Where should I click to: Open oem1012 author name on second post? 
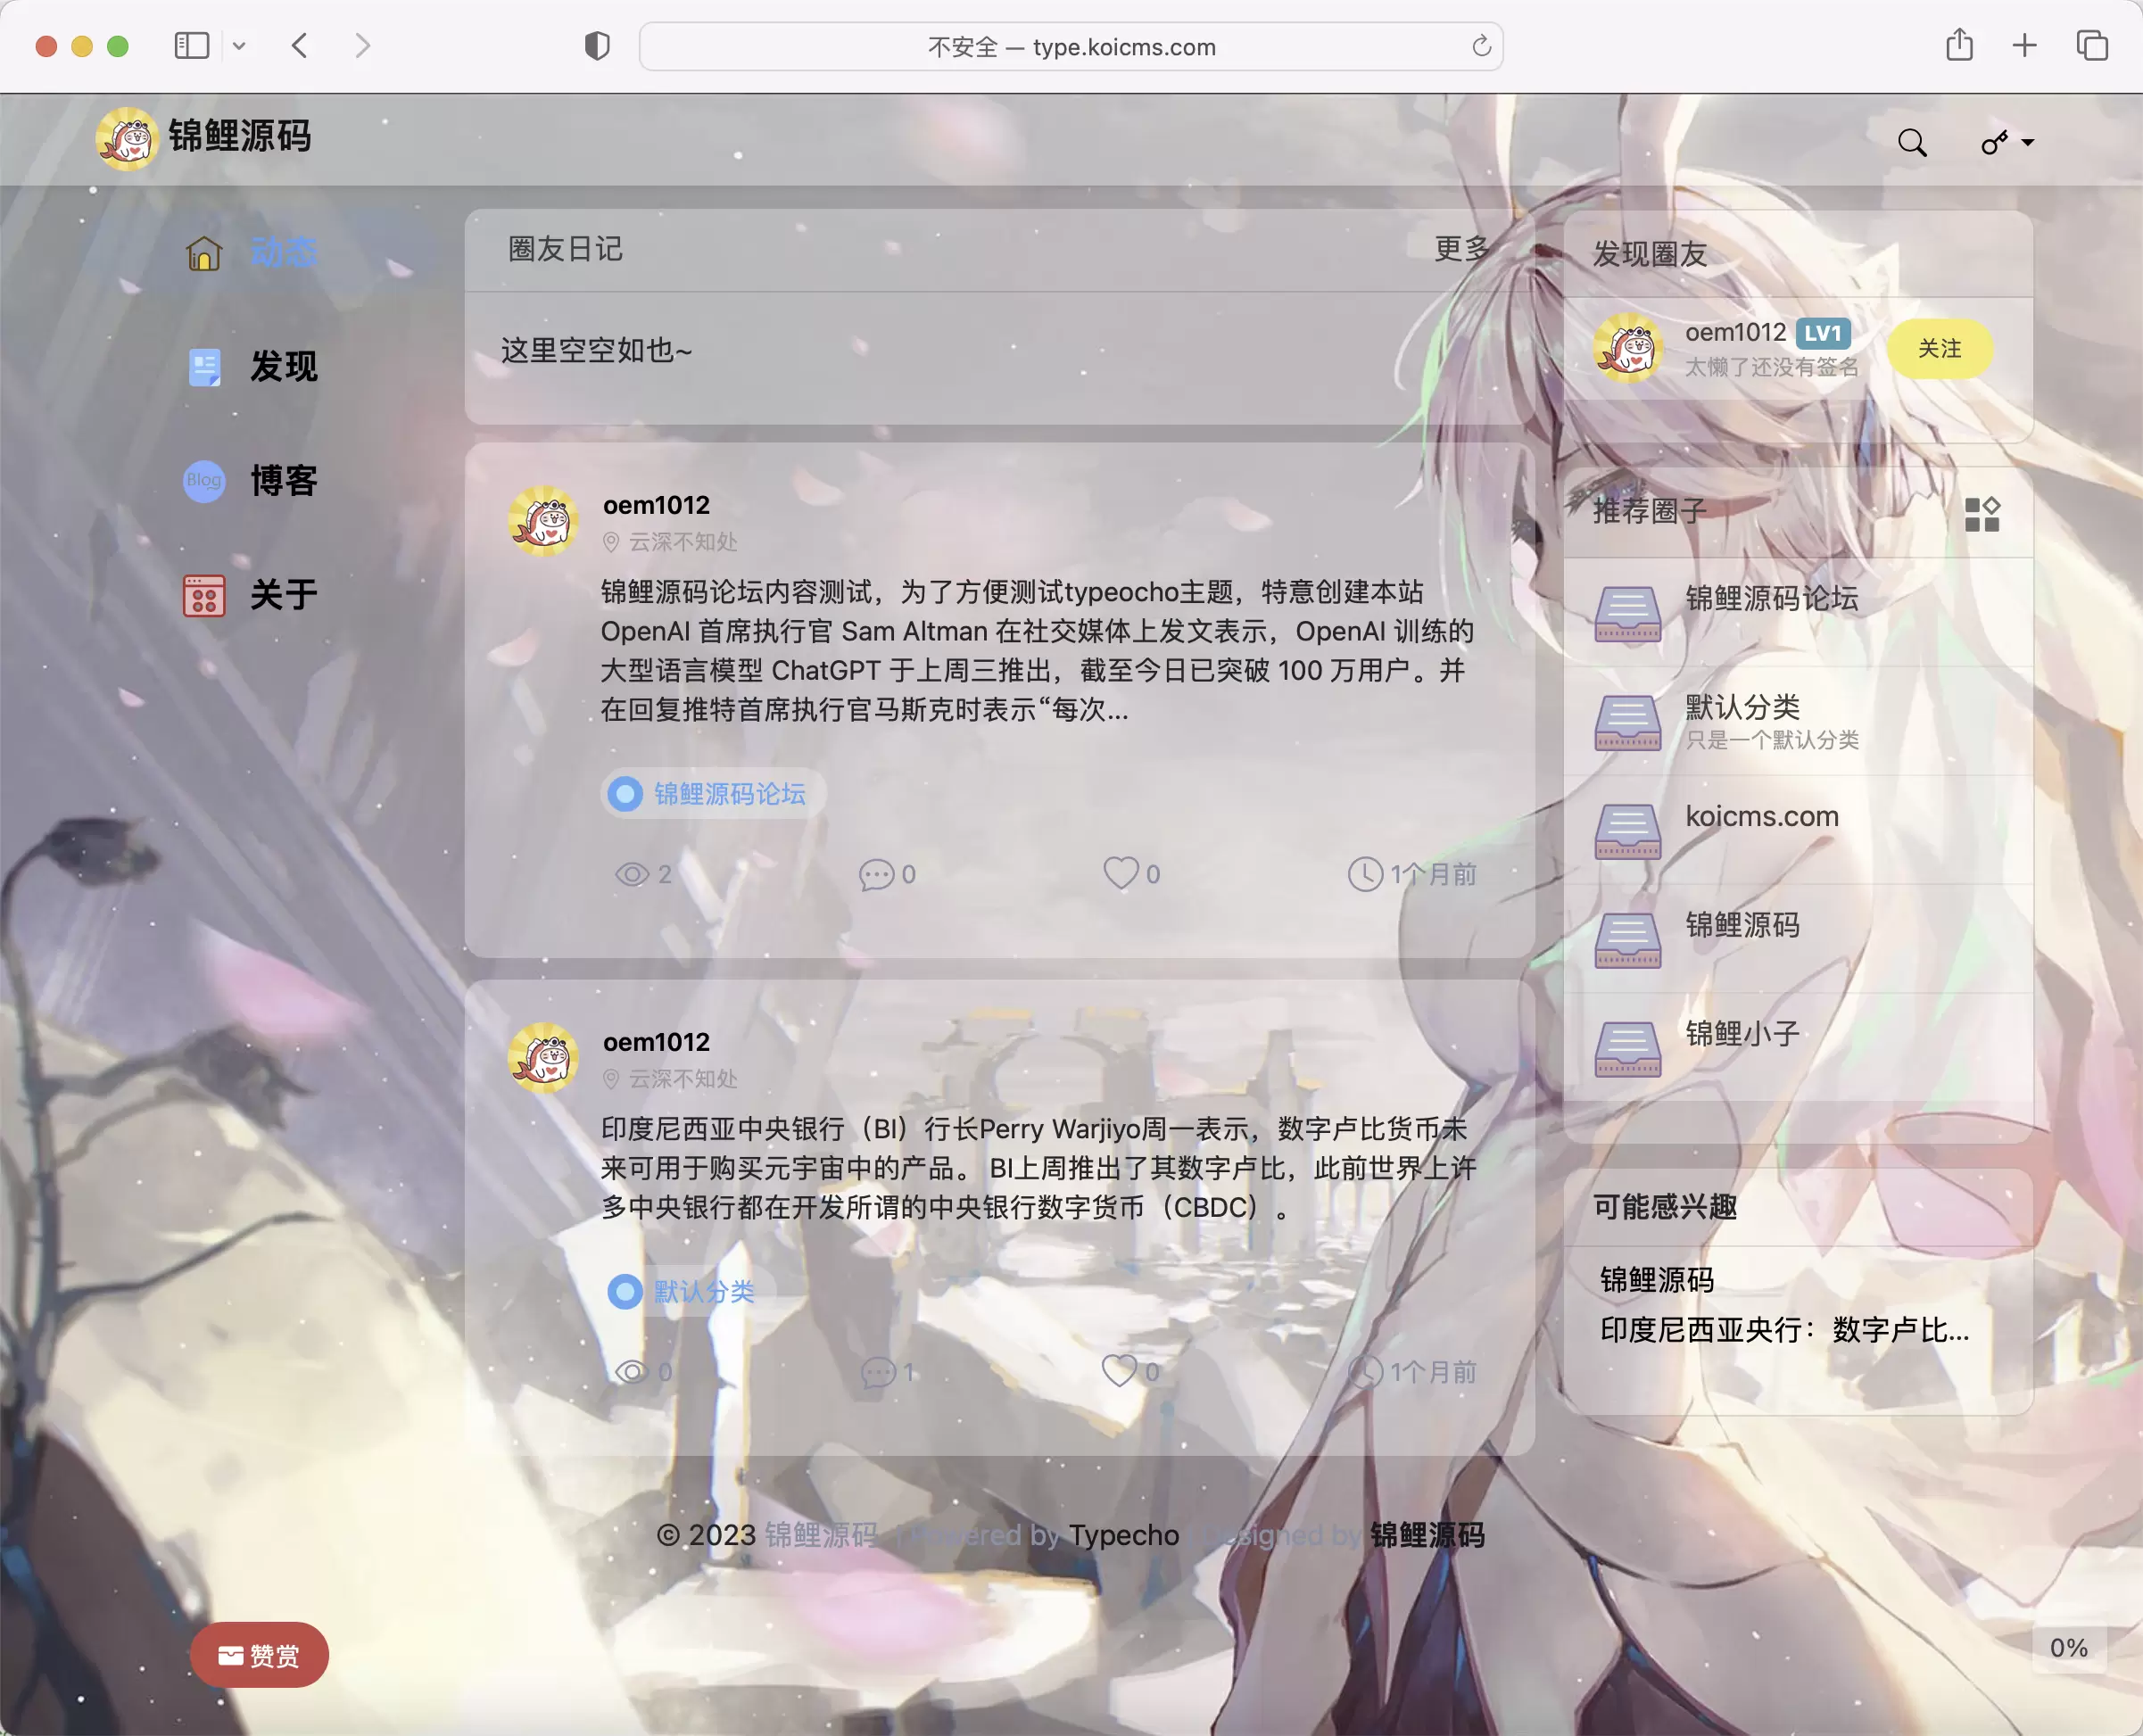coord(656,1043)
